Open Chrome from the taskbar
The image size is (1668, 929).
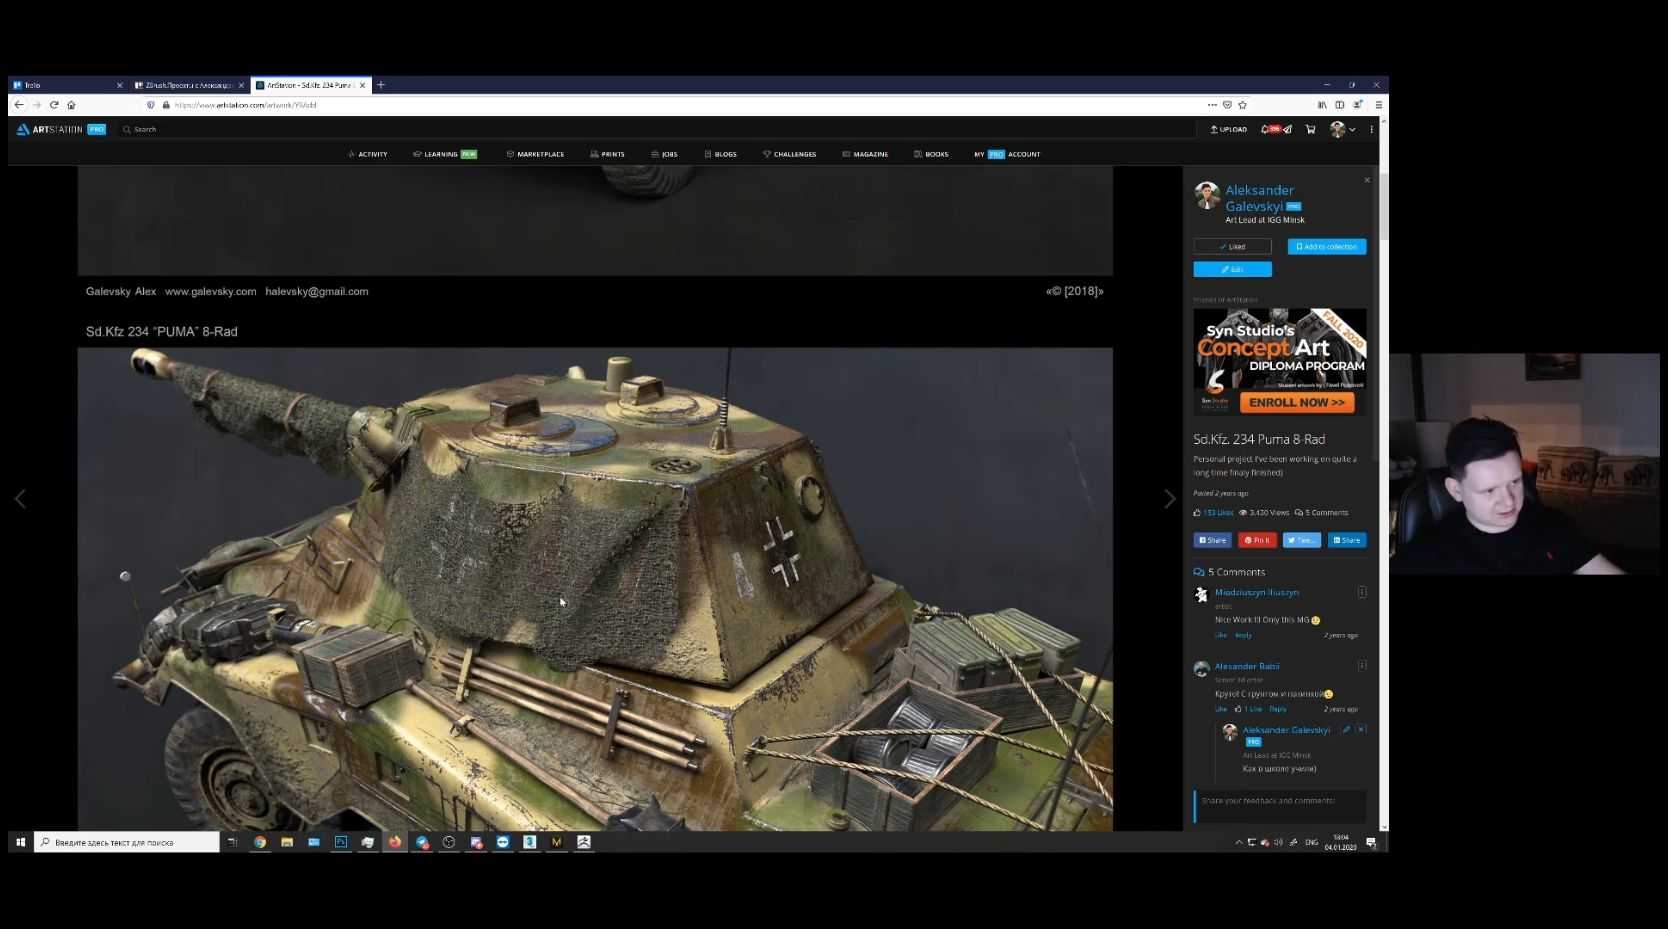click(x=260, y=842)
